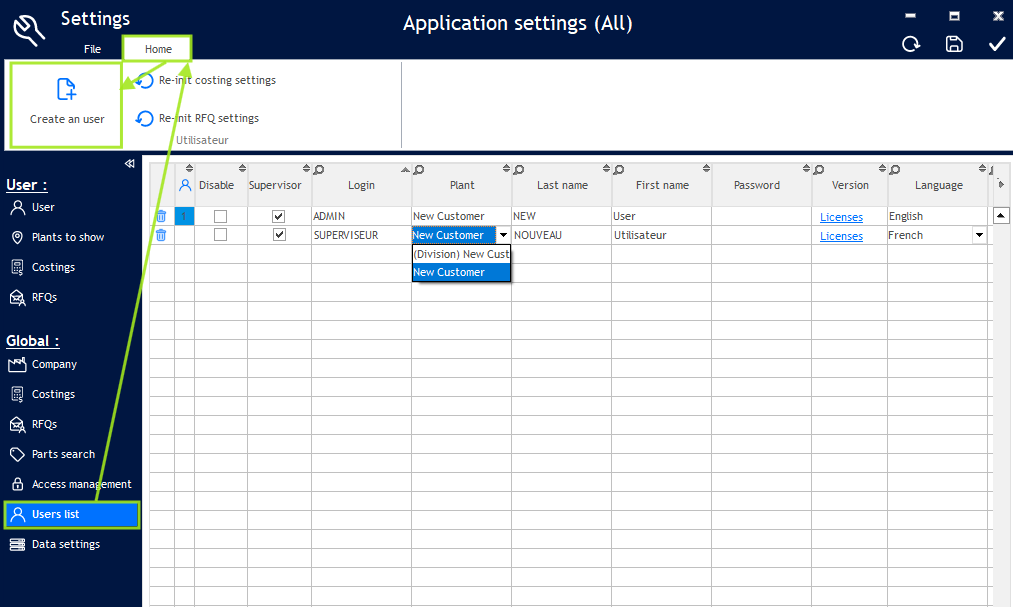The height and width of the screenshot is (607, 1013).
Task: Click the checkmark validate icon
Action: click(x=996, y=44)
